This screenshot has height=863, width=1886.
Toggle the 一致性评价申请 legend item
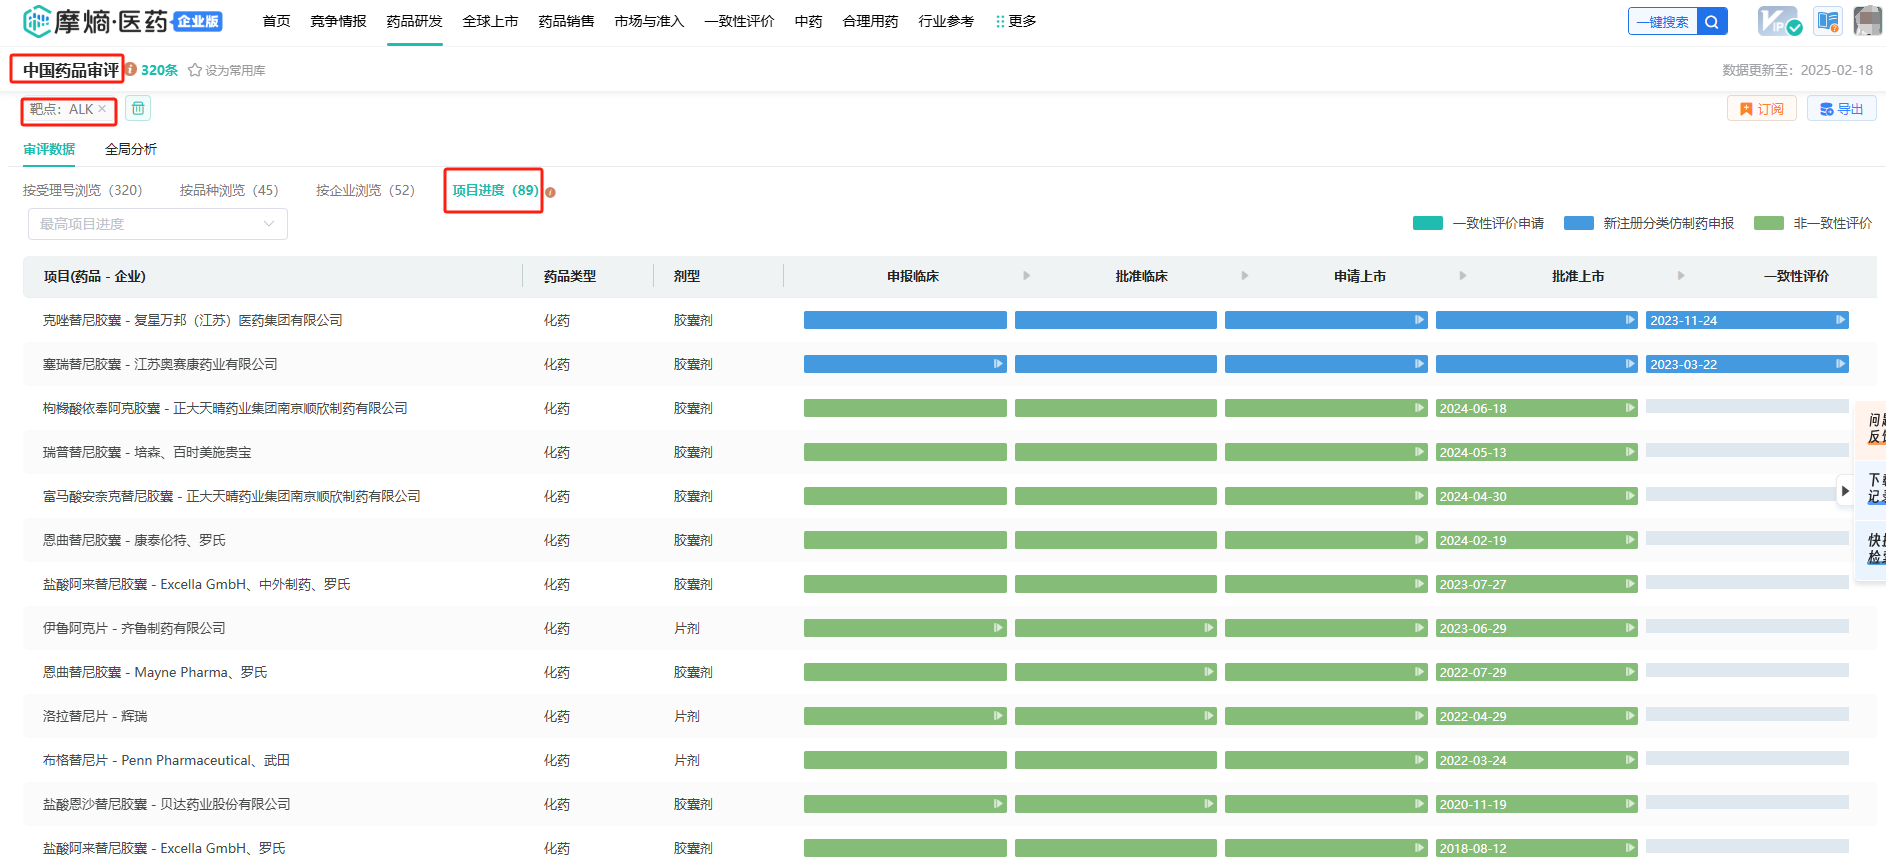click(1478, 223)
